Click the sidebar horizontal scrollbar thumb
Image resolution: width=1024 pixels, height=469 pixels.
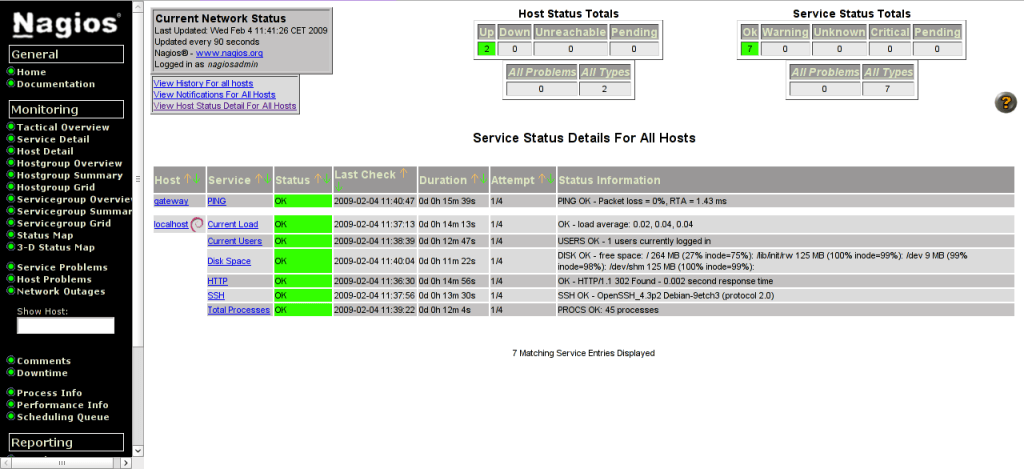tap(62, 462)
